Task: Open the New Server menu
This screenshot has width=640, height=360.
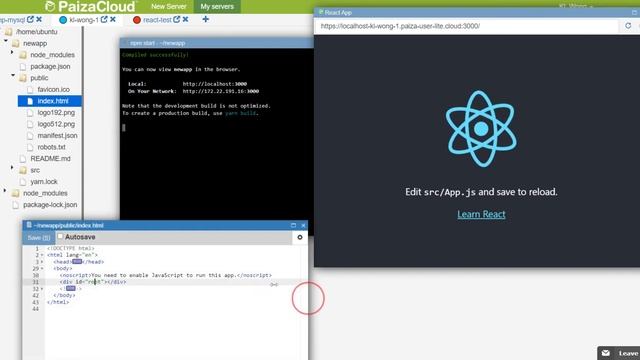Action: [x=169, y=7]
